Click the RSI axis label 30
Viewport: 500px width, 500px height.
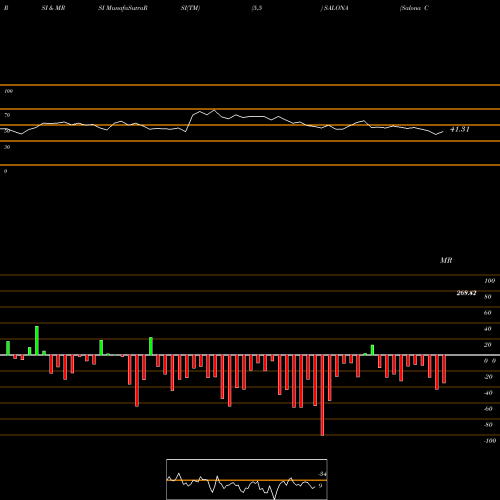click(7, 147)
